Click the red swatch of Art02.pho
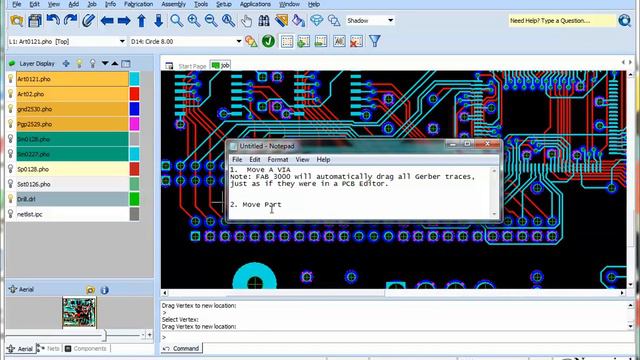This screenshot has width=640, height=360. [x=134, y=94]
